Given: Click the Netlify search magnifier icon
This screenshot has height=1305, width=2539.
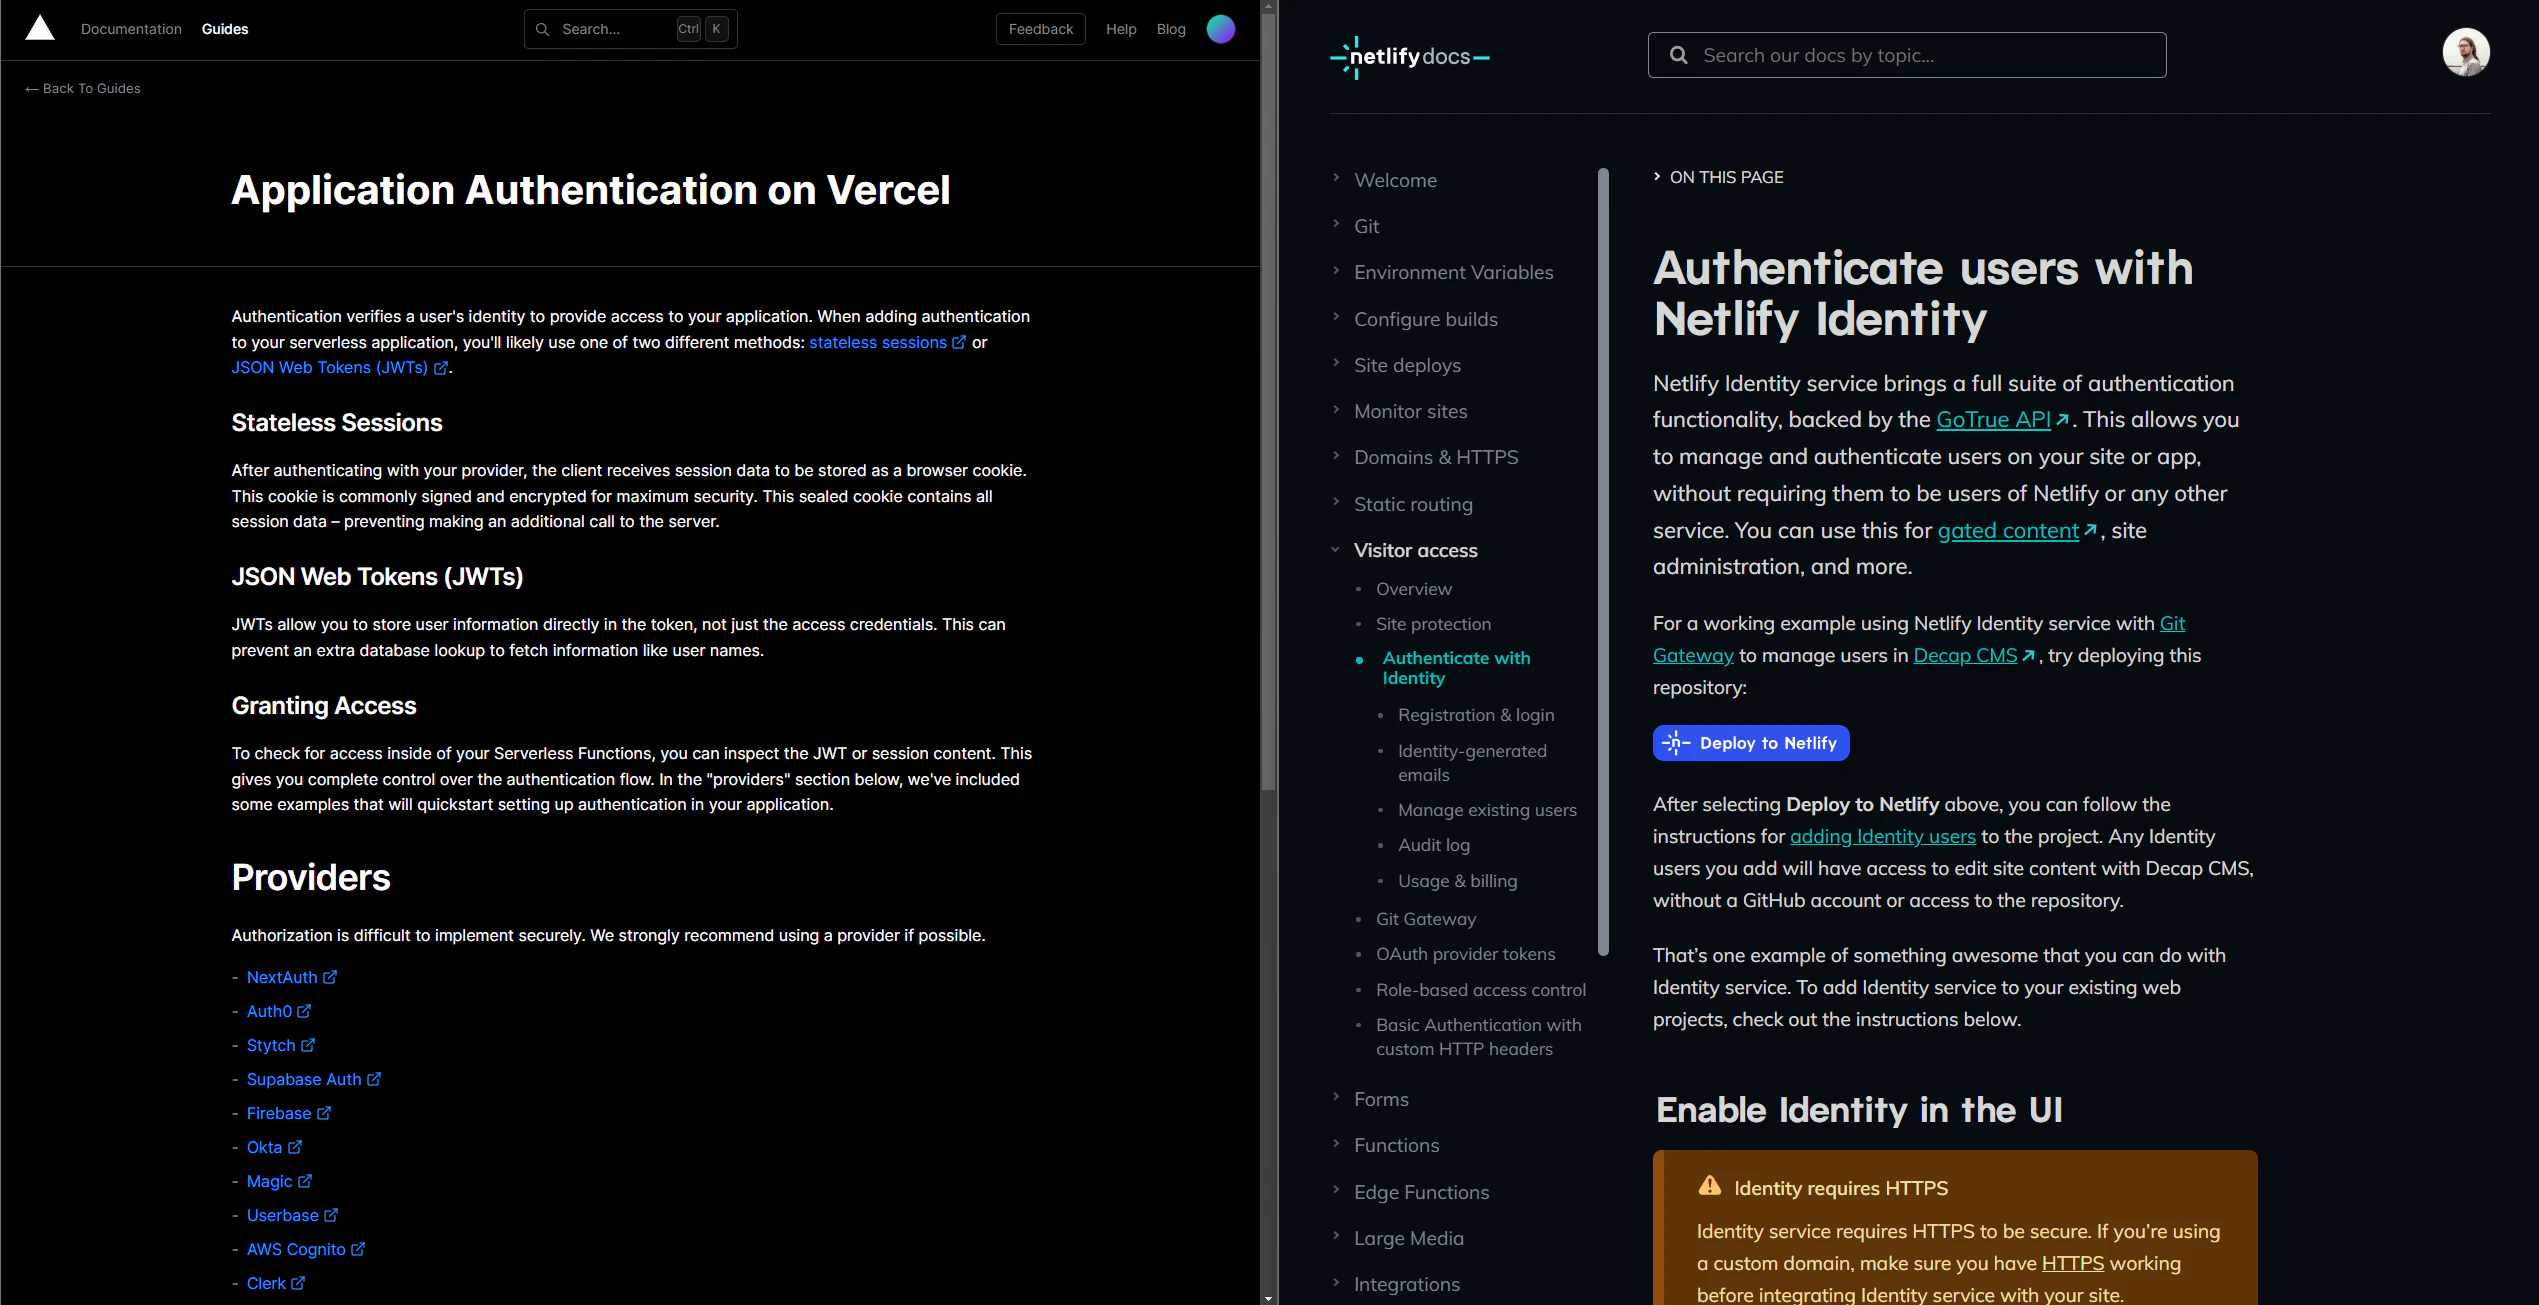Looking at the screenshot, I should [1679, 55].
